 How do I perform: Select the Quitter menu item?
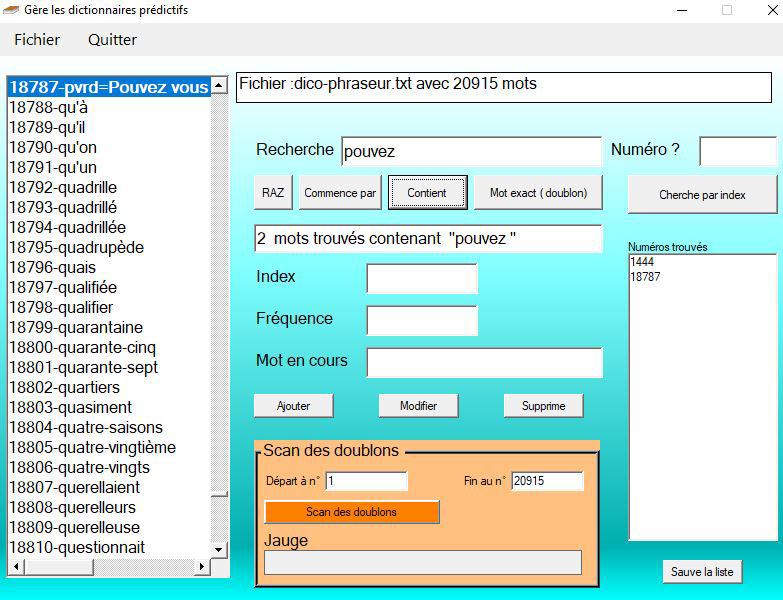(112, 40)
